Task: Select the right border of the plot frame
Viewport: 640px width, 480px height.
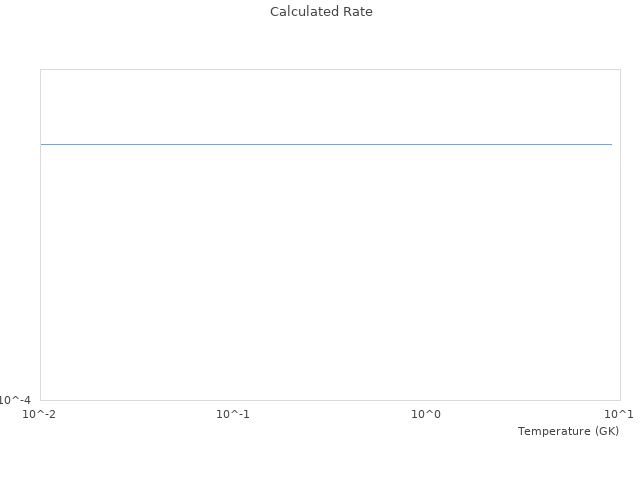Action: [x=620, y=235]
